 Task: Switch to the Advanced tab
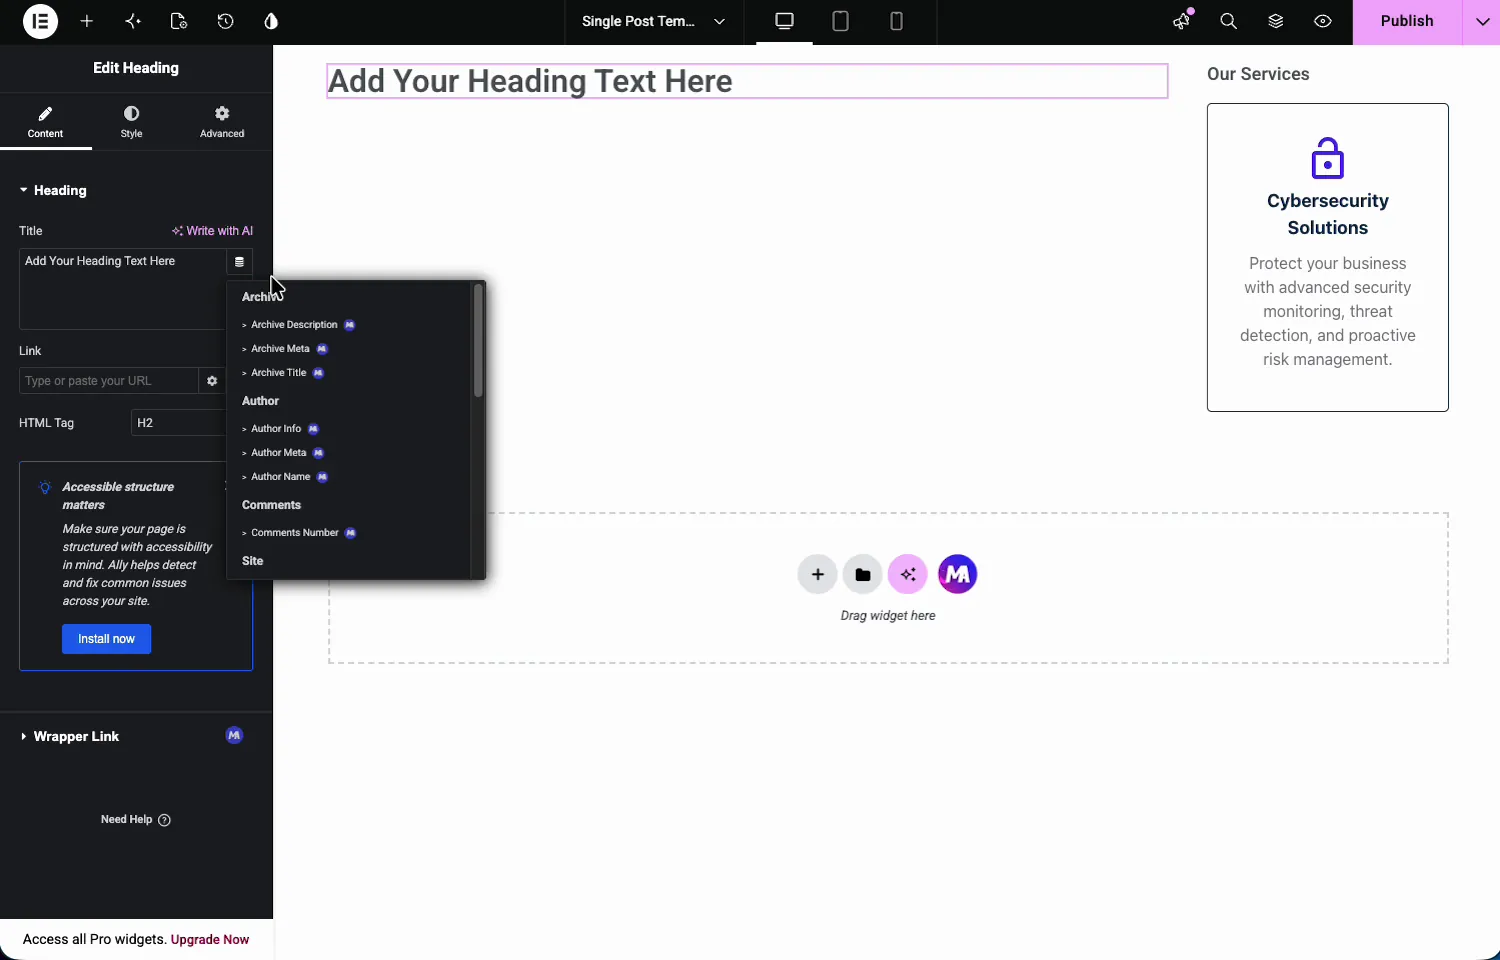[x=222, y=122]
